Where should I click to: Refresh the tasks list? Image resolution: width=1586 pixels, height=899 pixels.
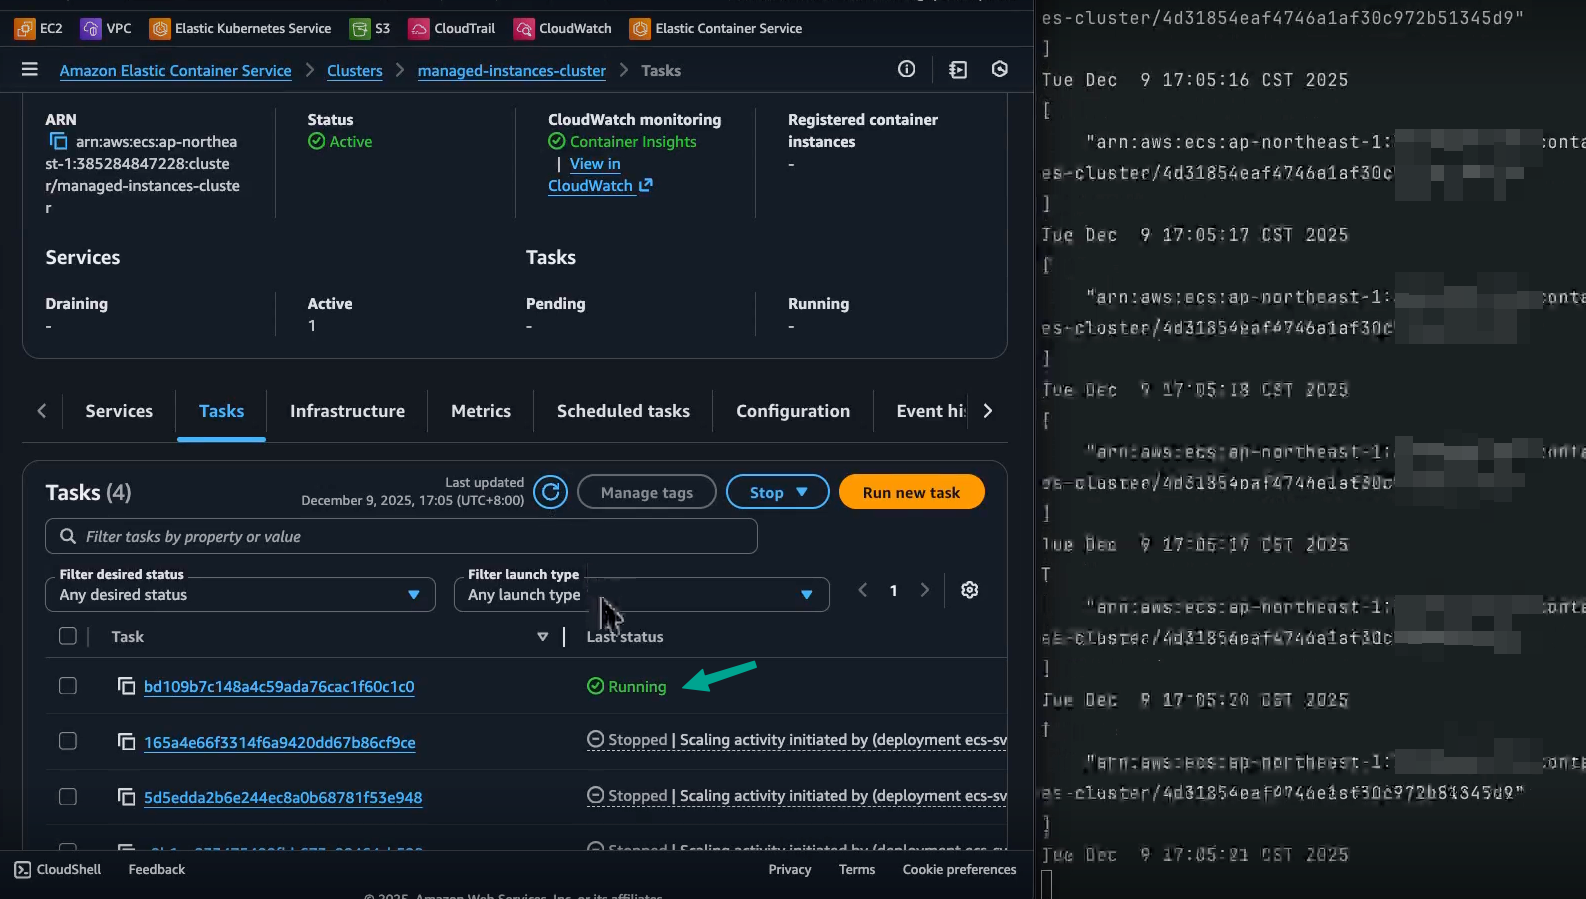(550, 492)
